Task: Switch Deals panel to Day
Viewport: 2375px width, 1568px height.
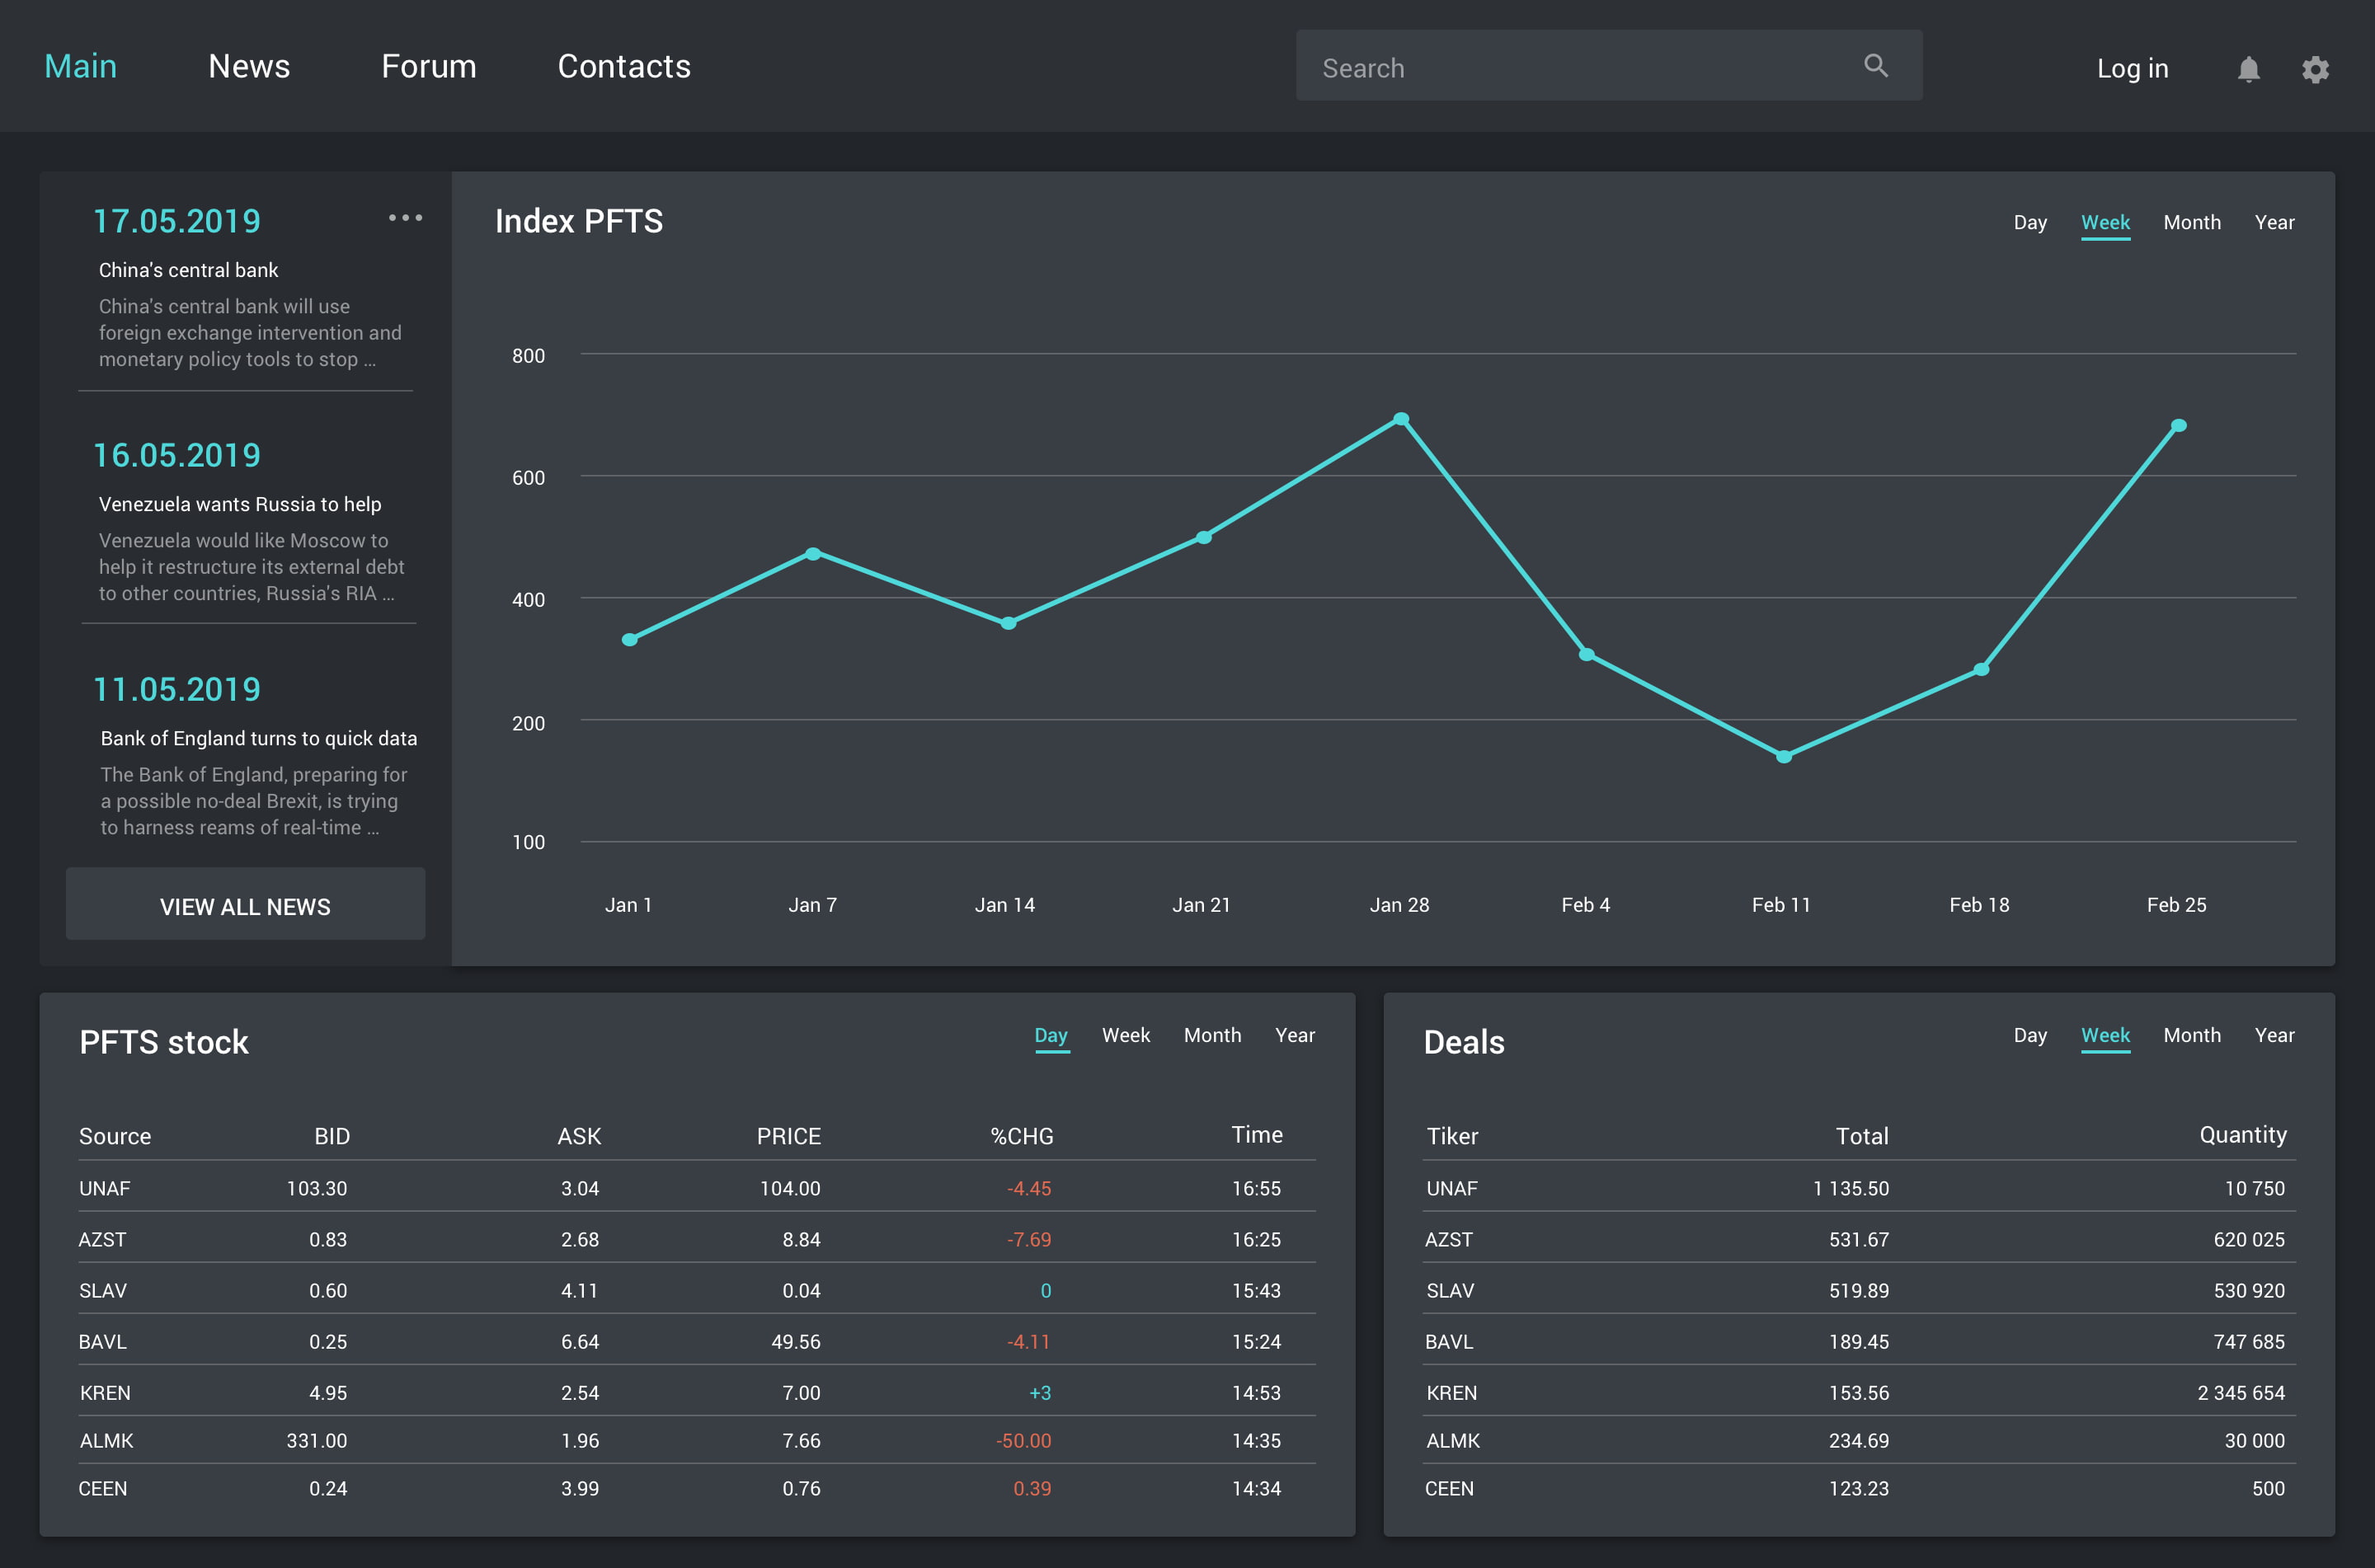Action: click(x=2029, y=1035)
